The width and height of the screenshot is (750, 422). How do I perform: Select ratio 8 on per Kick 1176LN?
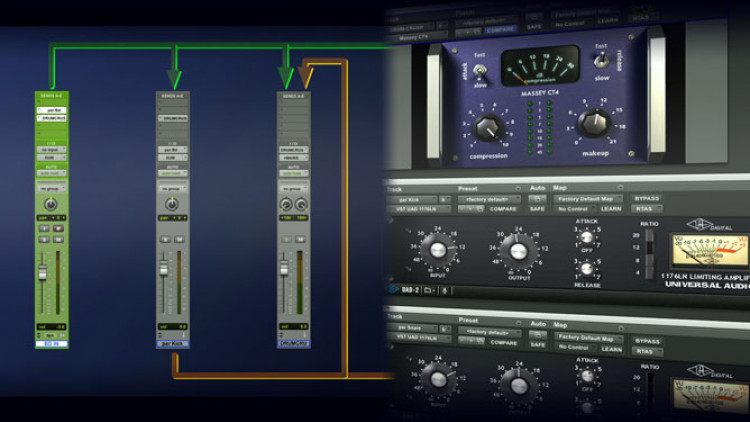coord(649,261)
